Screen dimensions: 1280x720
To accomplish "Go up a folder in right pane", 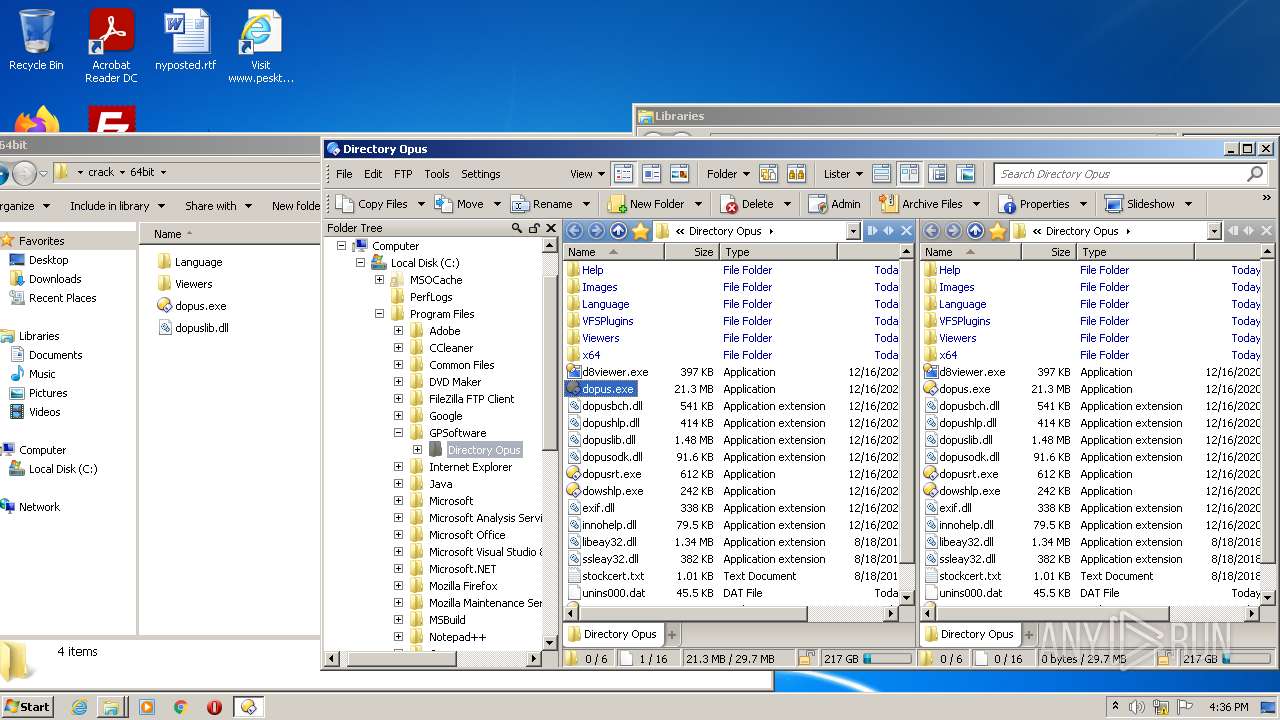I will [975, 231].
